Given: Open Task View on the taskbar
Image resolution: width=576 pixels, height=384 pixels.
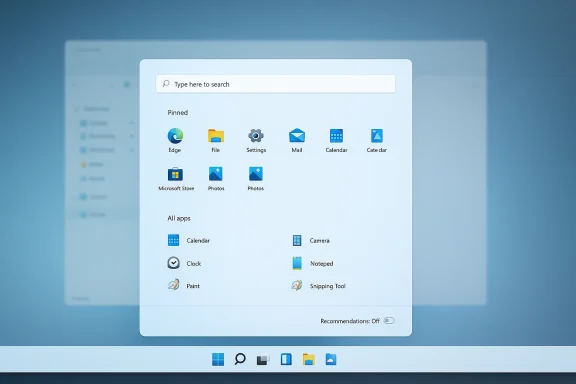Looking at the screenshot, I should [263, 359].
